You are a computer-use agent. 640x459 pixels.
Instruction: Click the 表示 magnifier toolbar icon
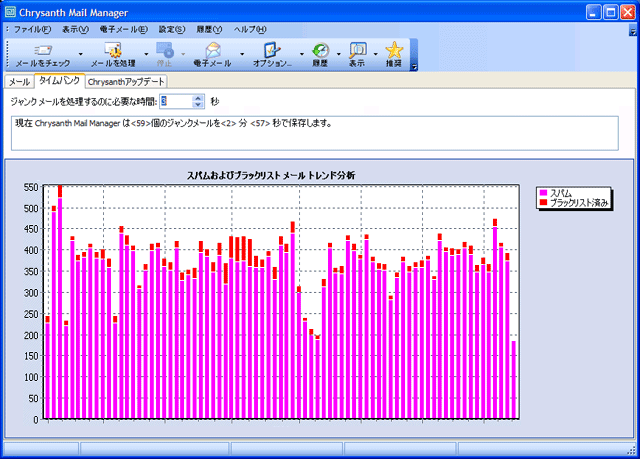(358, 50)
